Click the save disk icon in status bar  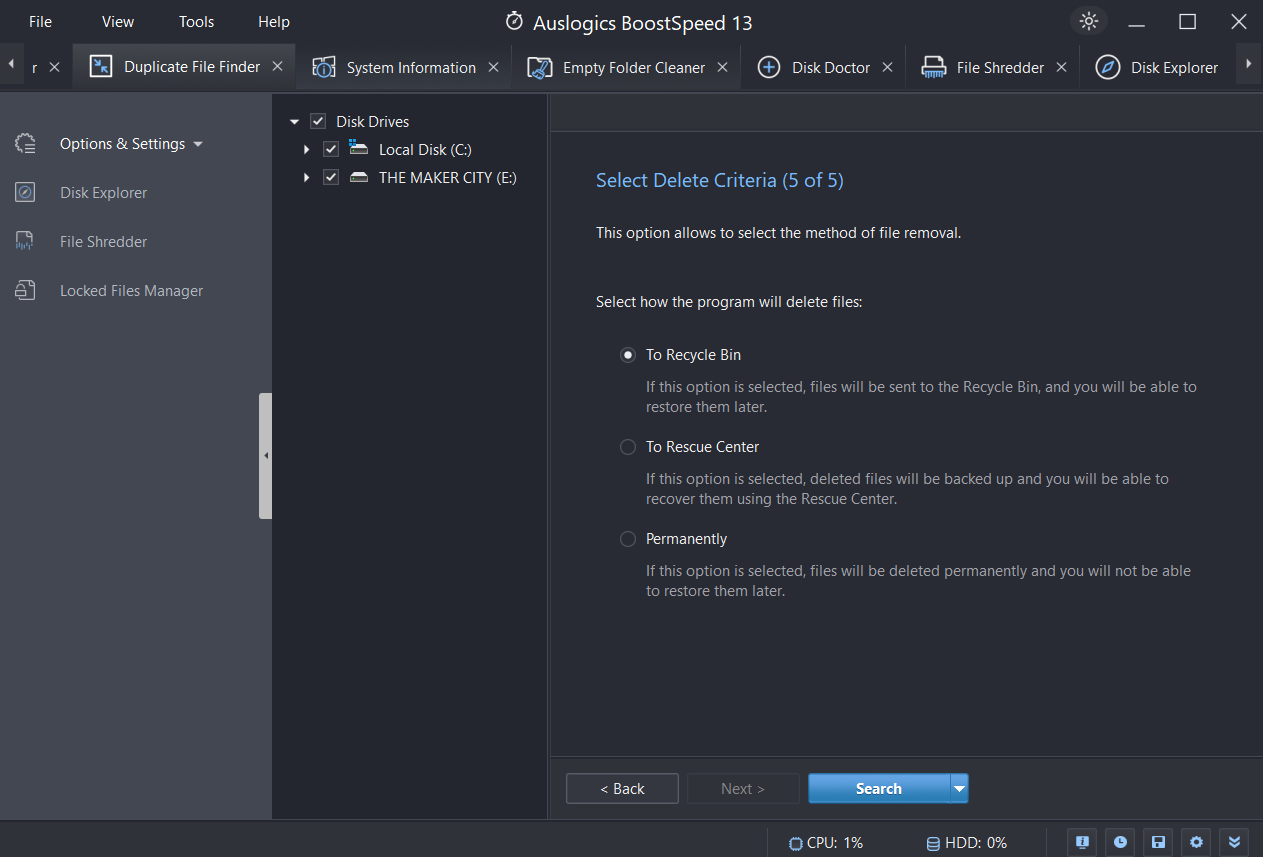pyautogui.click(x=1158, y=842)
